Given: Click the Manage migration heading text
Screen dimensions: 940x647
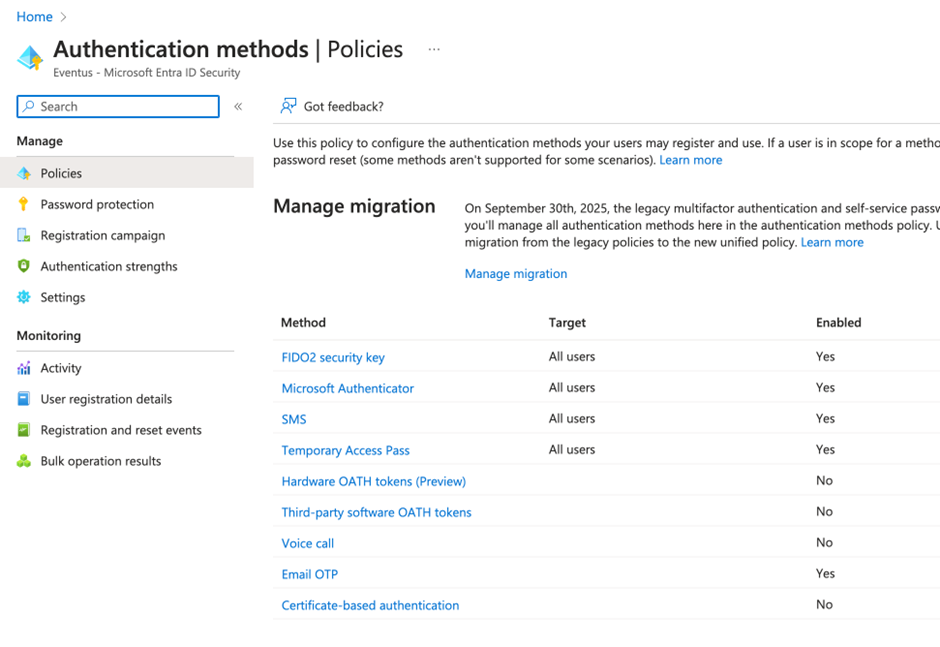Looking at the screenshot, I should 354,206.
